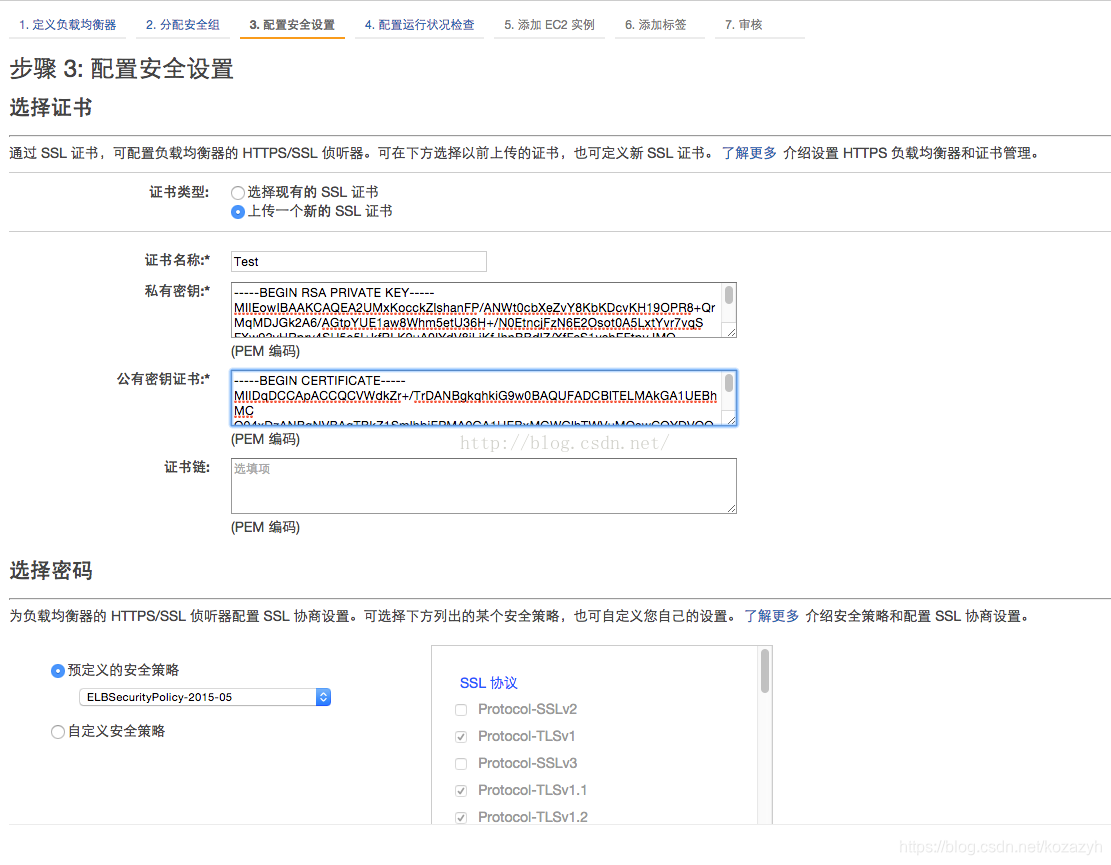
Task: Click the 公有密钥证书 resize handle corner
Action: coord(731,420)
